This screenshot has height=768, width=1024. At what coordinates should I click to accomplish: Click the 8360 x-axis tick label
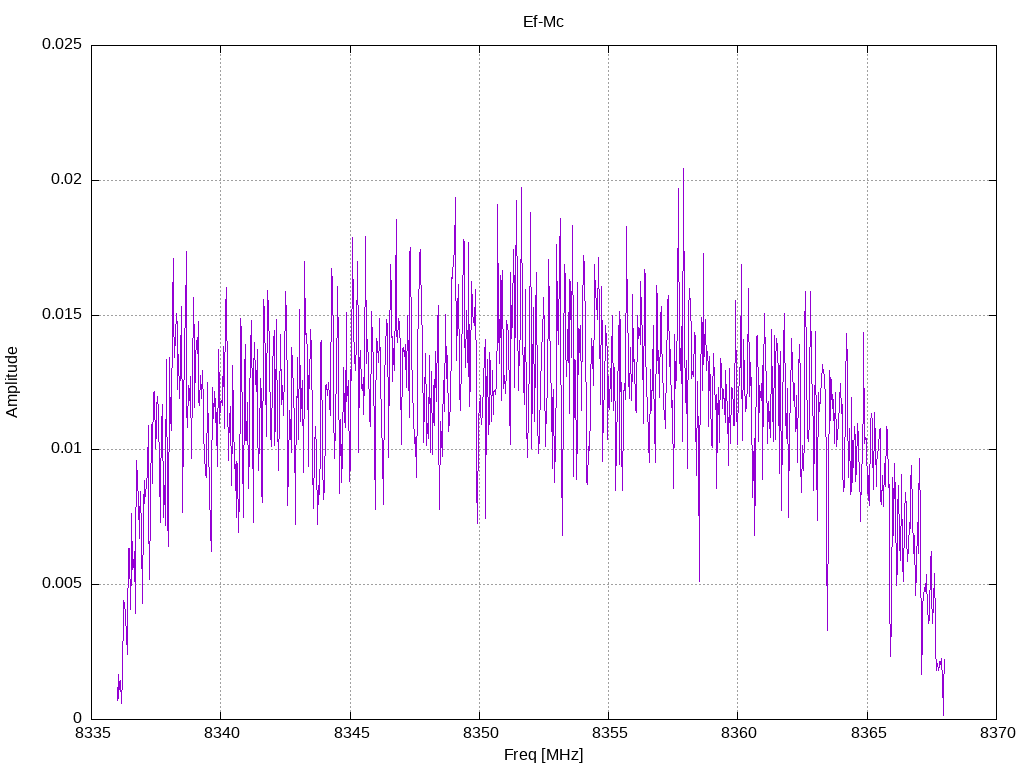[x=739, y=733]
